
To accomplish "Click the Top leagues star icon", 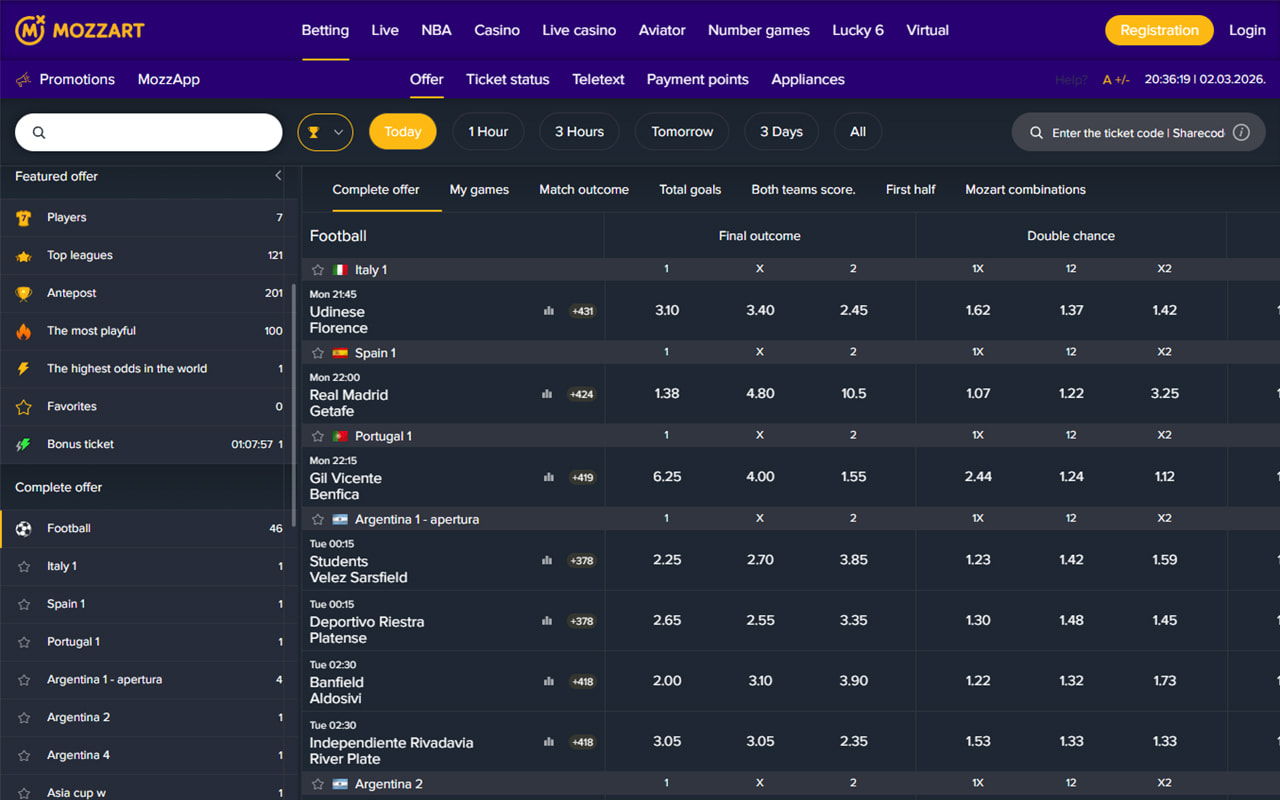I will (24, 255).
